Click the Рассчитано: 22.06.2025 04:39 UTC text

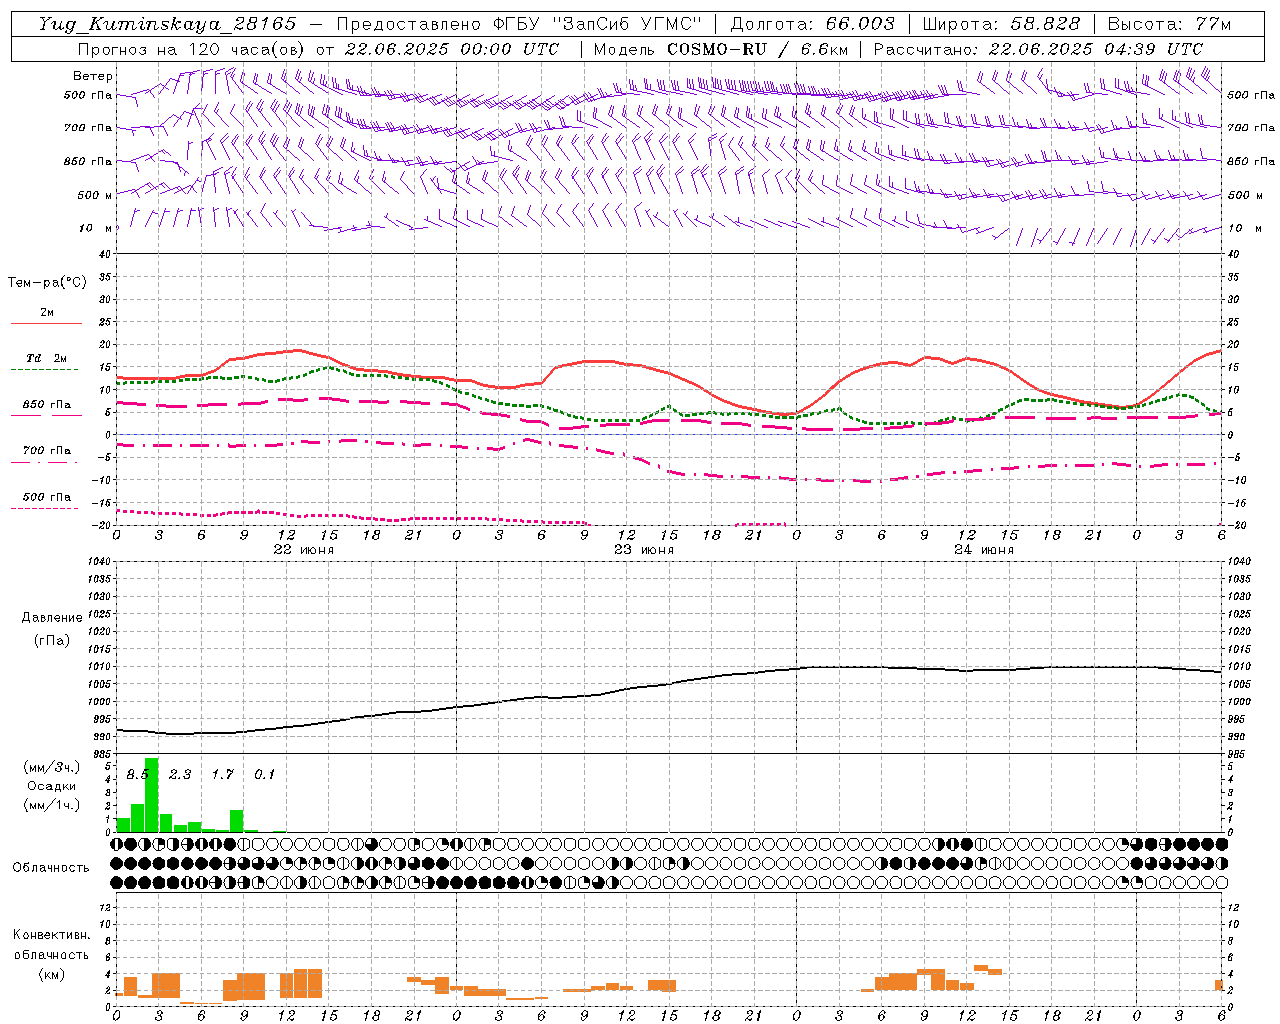pyautogui.click(x=1038, y=49)
